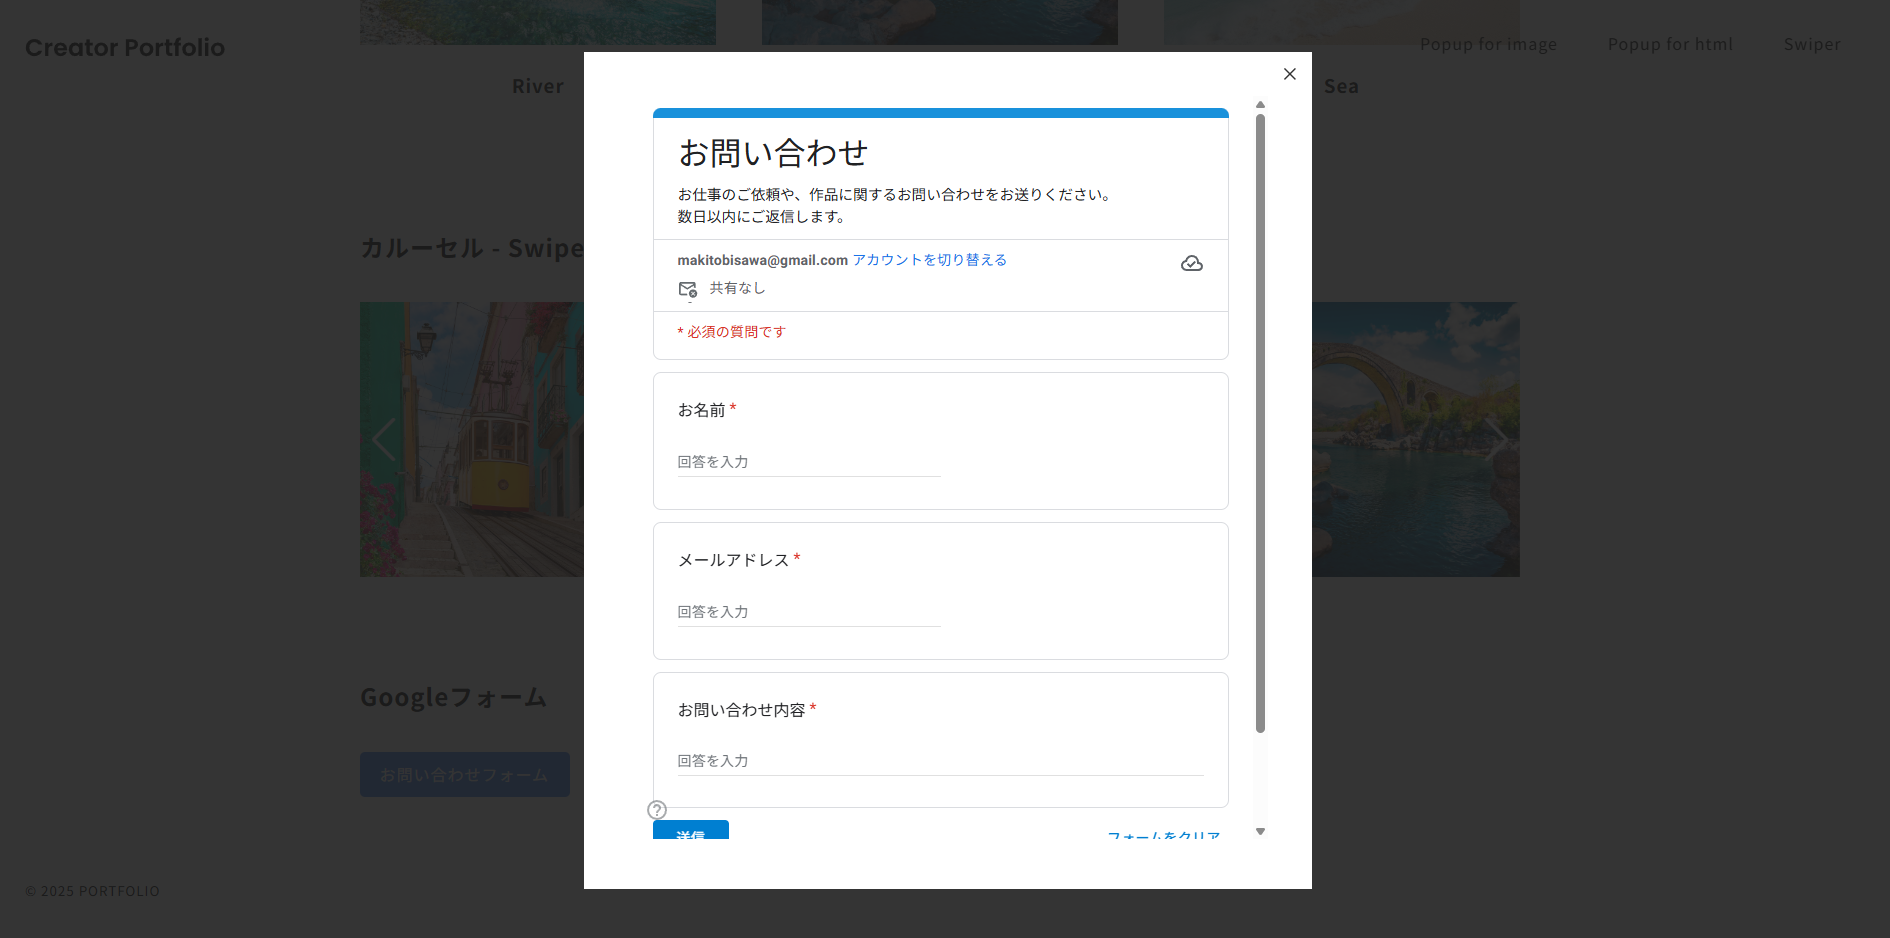
Task: Close the contact form popup
Action: coord(1289,74)
